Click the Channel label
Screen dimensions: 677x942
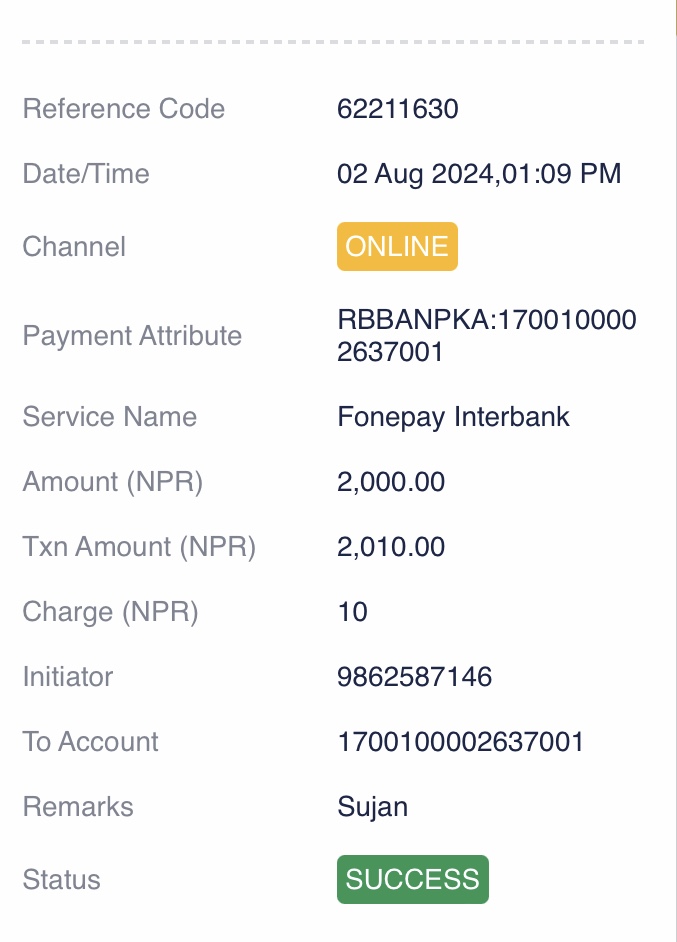coord(74,246)
